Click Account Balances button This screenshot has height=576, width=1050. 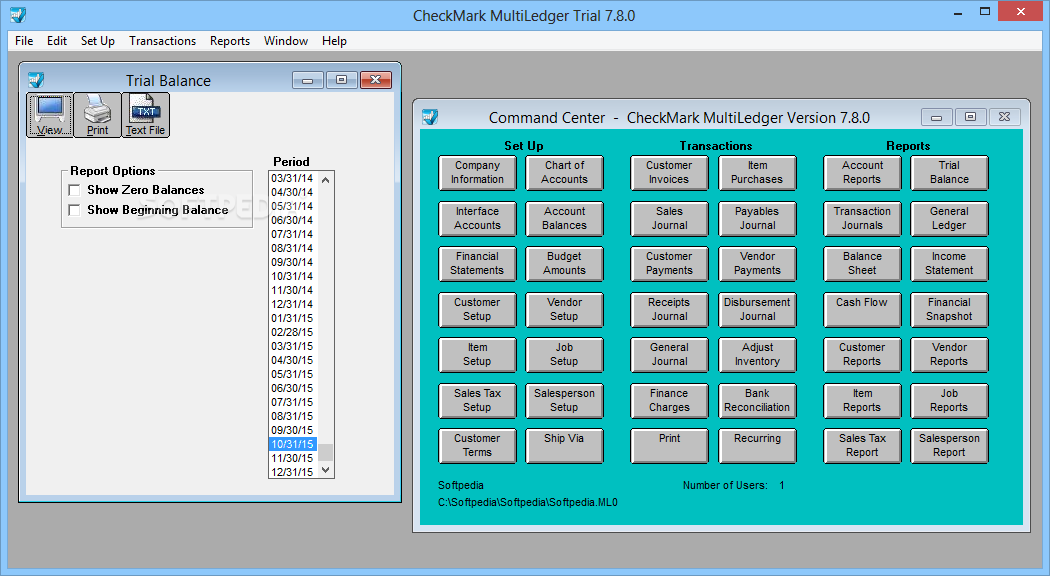click(x=565, y=218)
